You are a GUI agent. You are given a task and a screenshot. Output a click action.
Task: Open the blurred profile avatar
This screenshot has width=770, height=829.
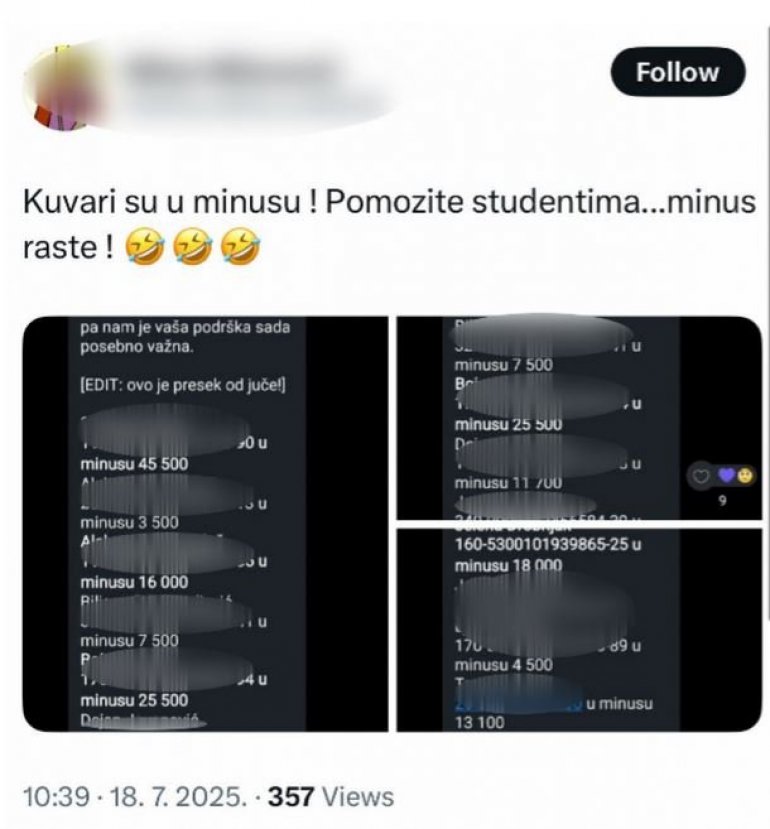63,87
